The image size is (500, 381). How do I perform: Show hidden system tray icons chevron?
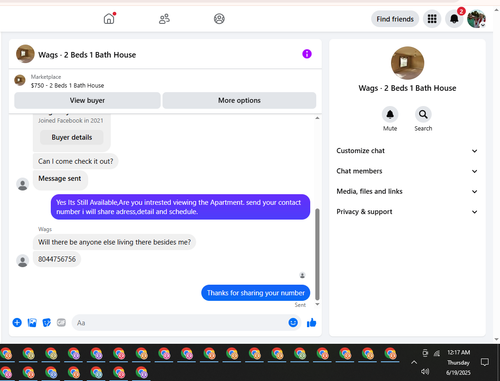point(414,362)
